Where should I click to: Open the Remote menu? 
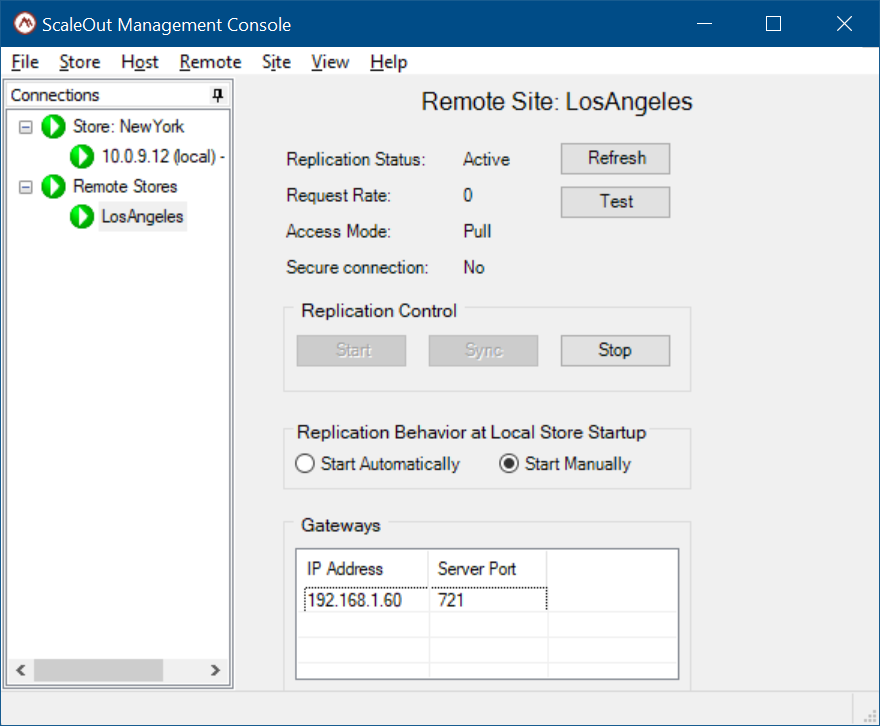[210, 62]
